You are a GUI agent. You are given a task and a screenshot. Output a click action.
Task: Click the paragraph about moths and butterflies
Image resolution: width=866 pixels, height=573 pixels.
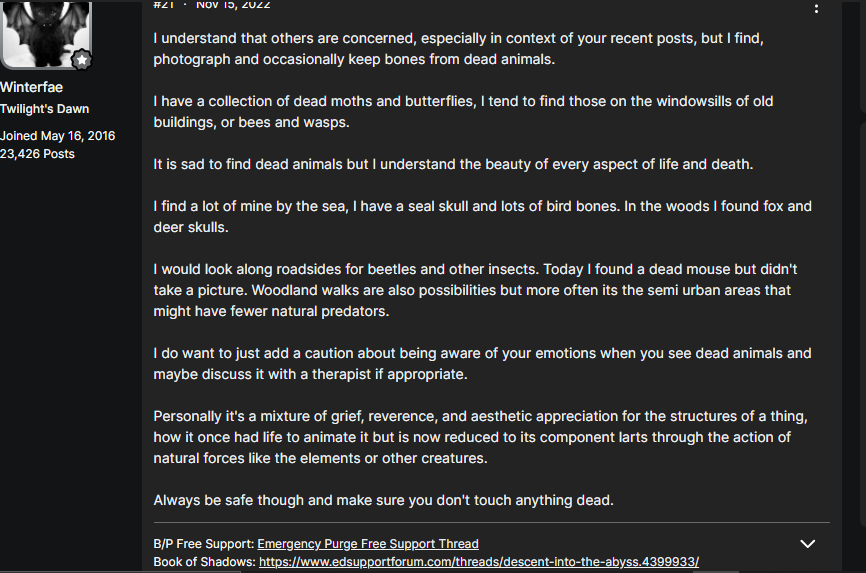(463, 112)
